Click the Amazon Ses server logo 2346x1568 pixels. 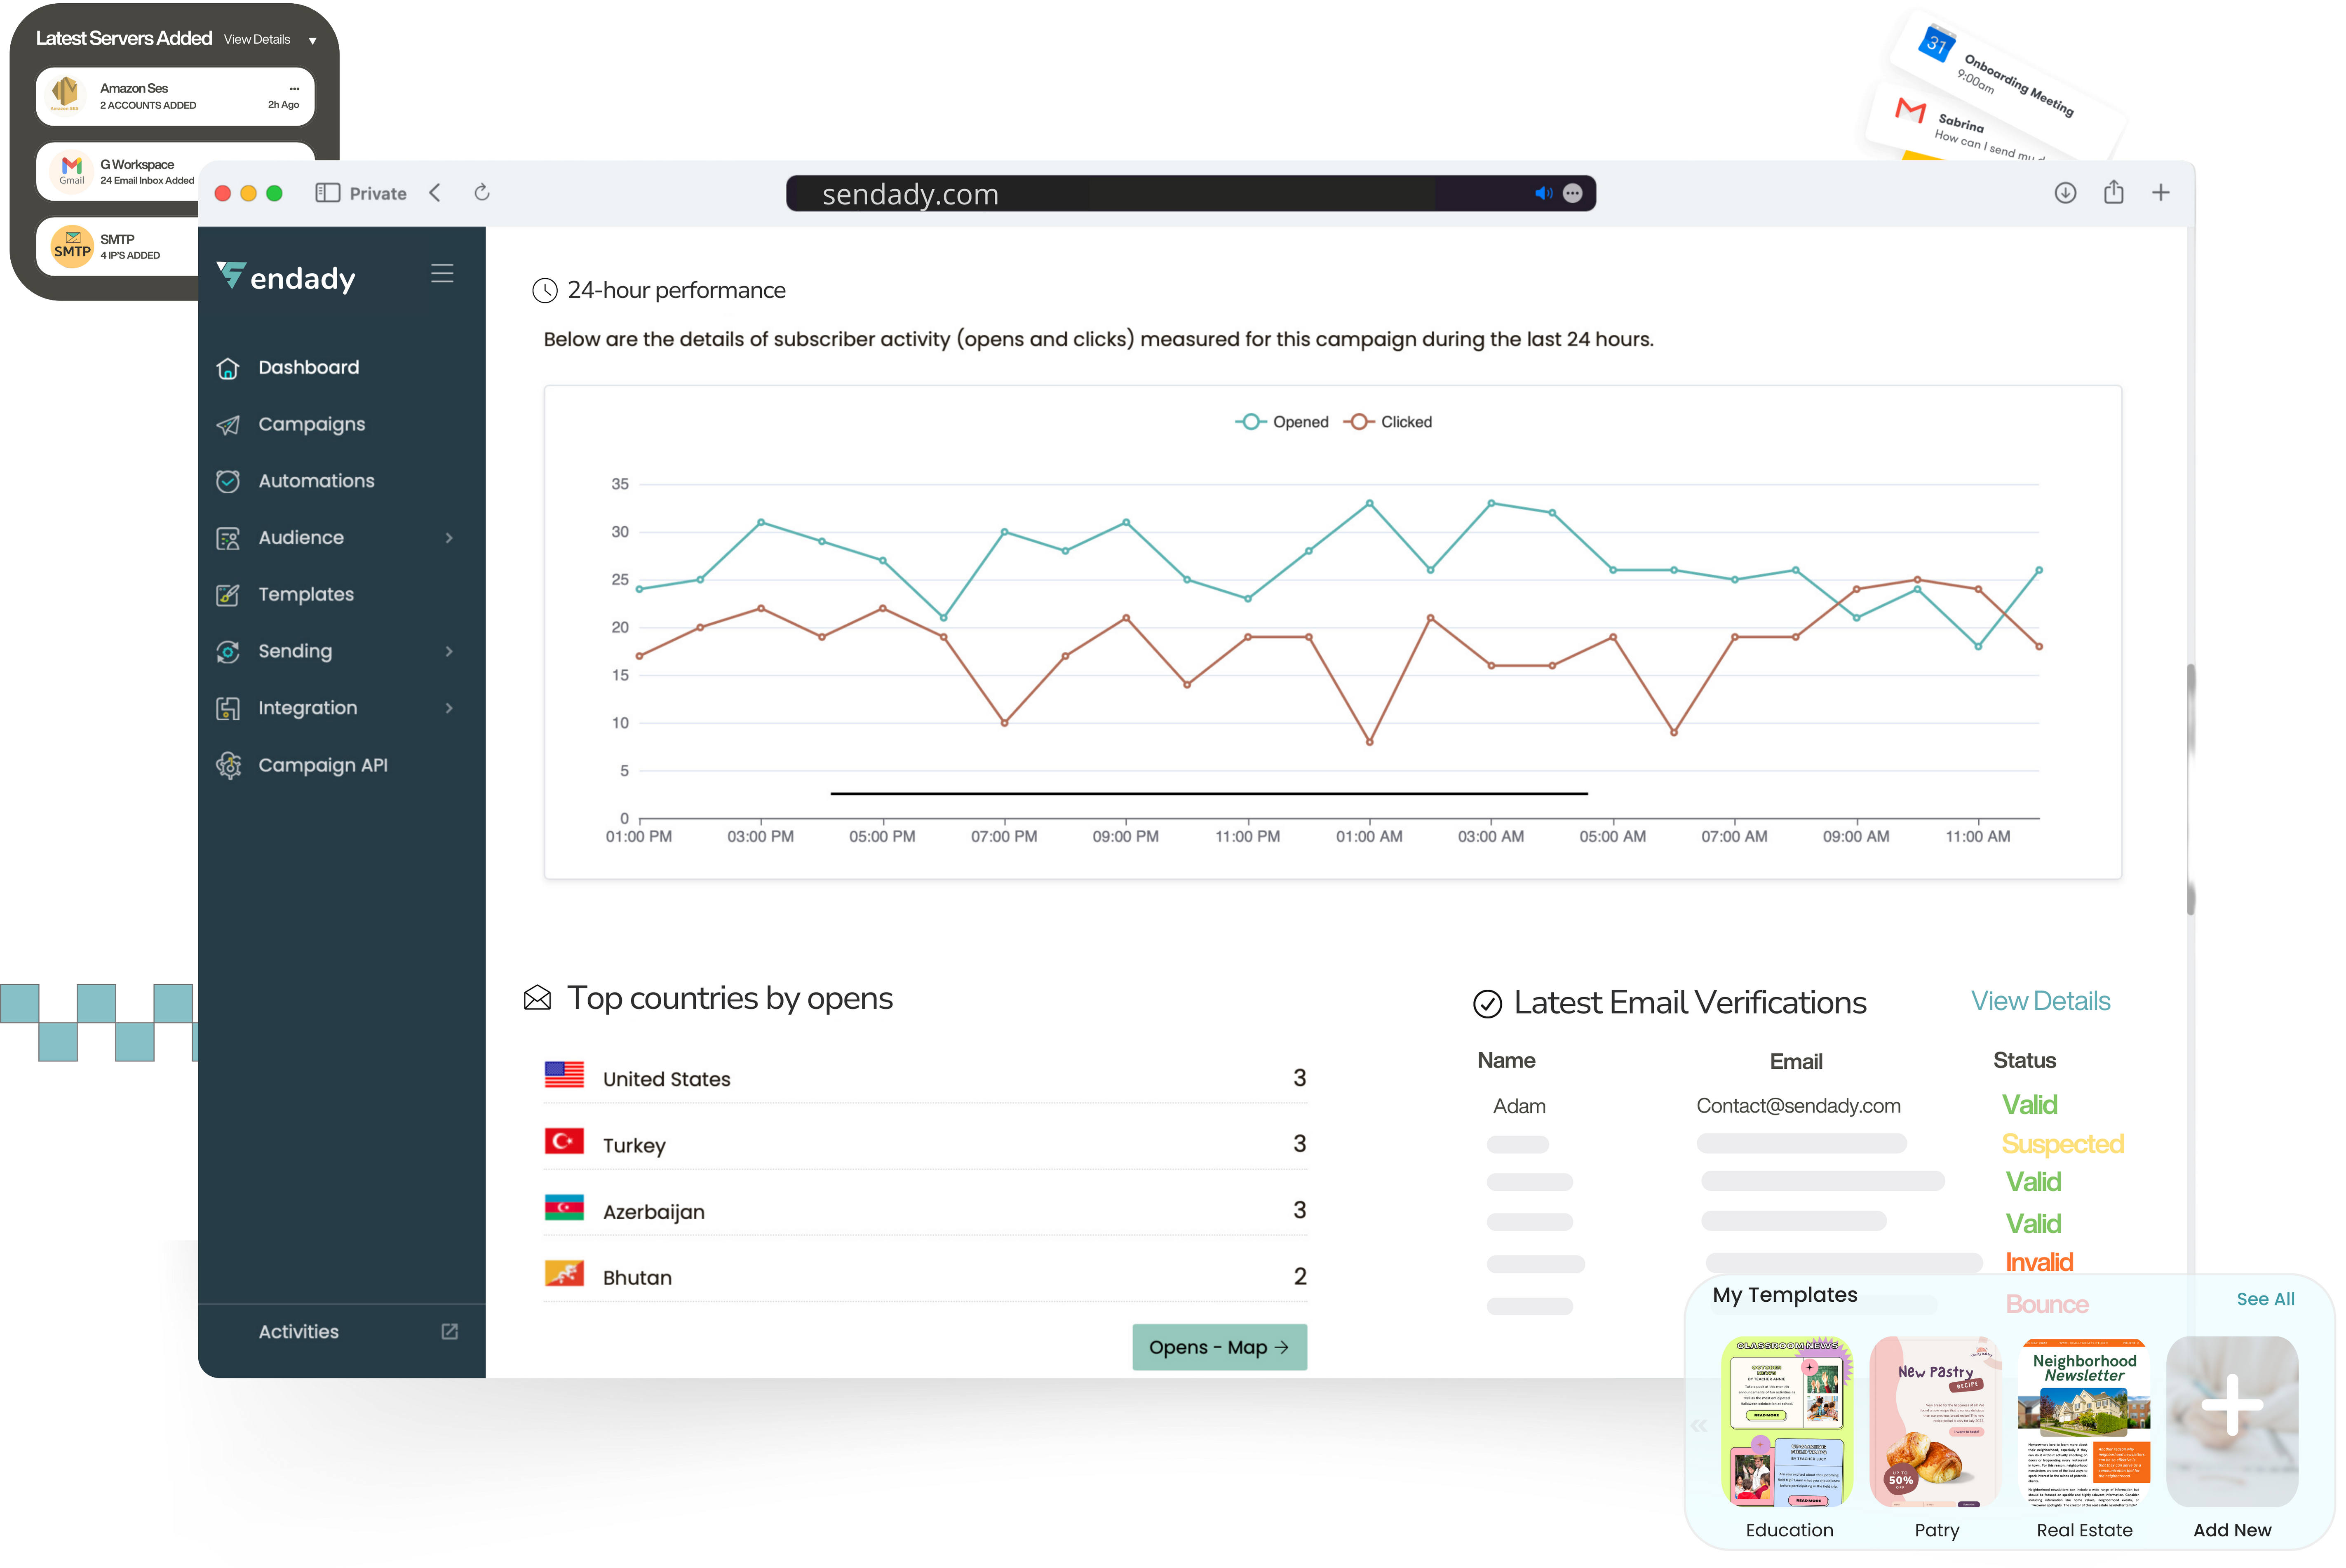pyautogui.click(x=66, y=94)
